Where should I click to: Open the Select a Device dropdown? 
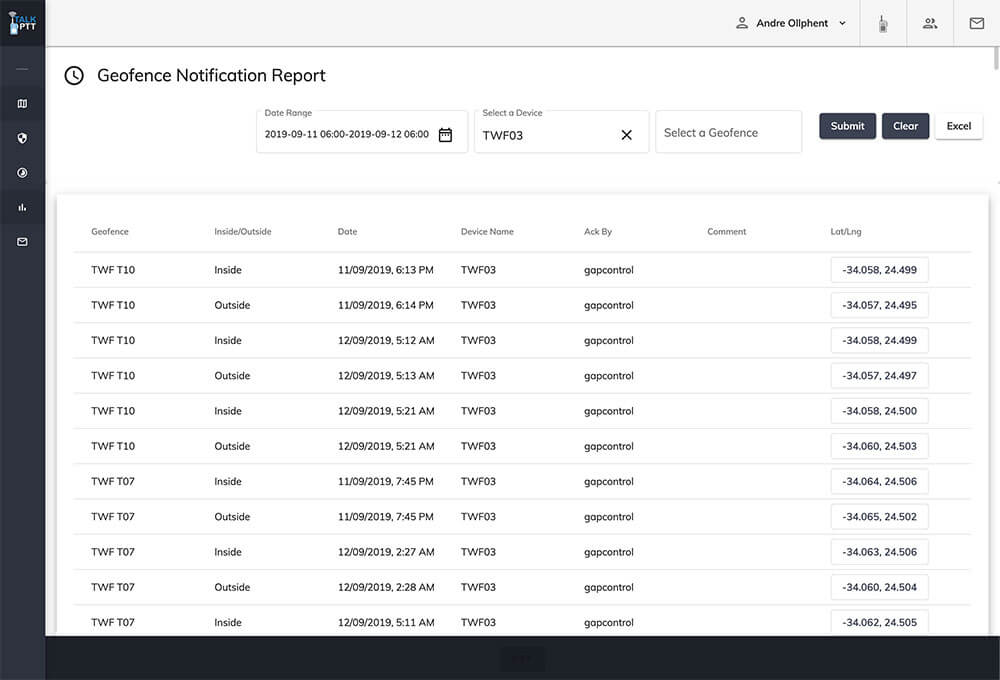pyautogui.click(x=545, y=135)
